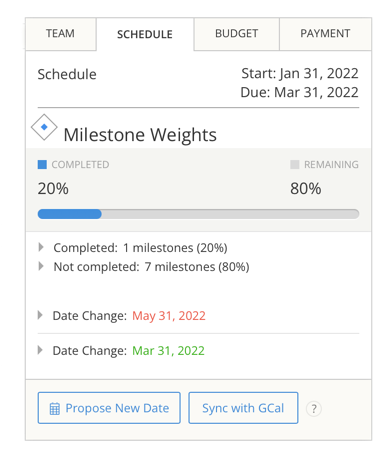Click the Propose New Date button

coord(109,408)
